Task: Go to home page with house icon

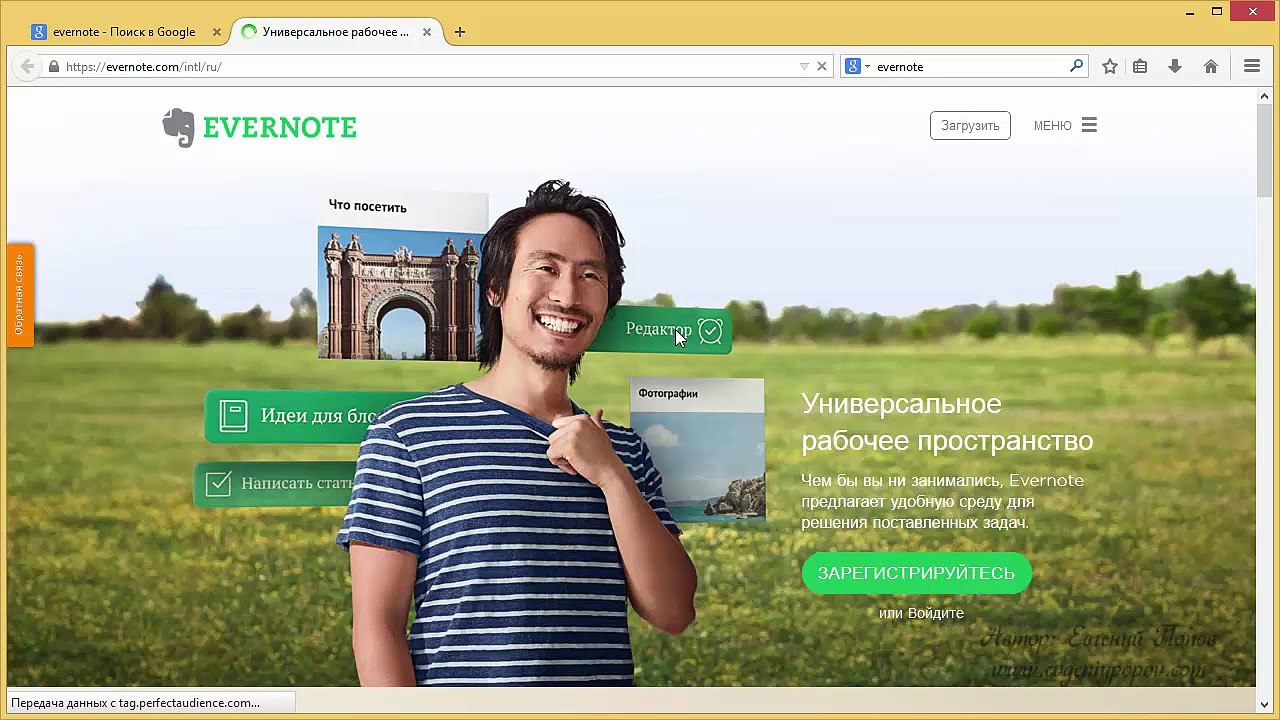Action: [1210, 66]
